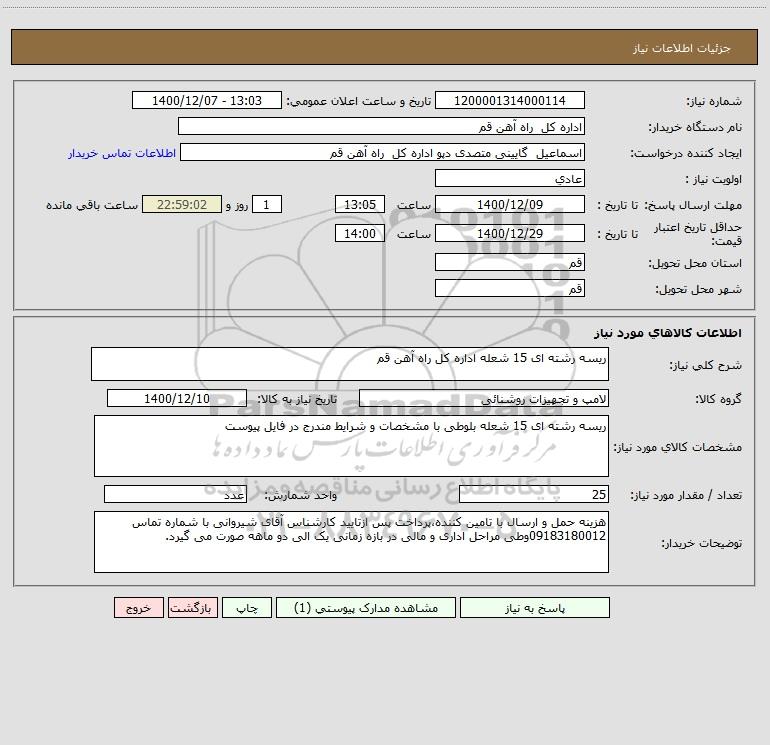The image size is (770, 745).
Task: Click the 'توضیحات خریدار:' label
Action: point(702,544)
